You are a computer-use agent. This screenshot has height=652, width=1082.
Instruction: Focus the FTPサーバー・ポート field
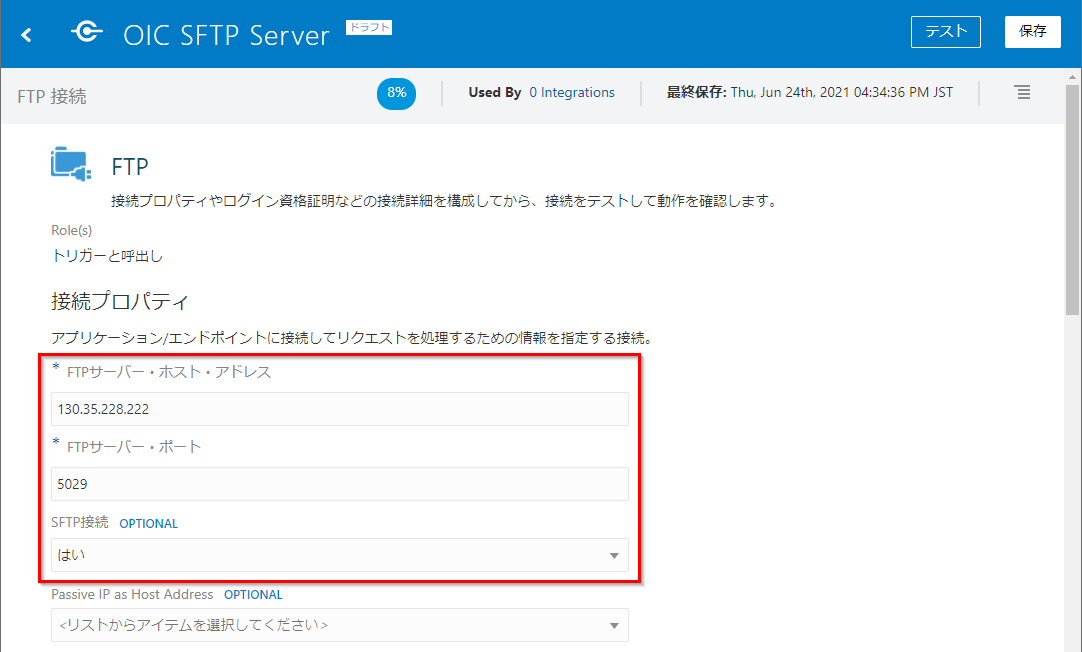[340, 484]
